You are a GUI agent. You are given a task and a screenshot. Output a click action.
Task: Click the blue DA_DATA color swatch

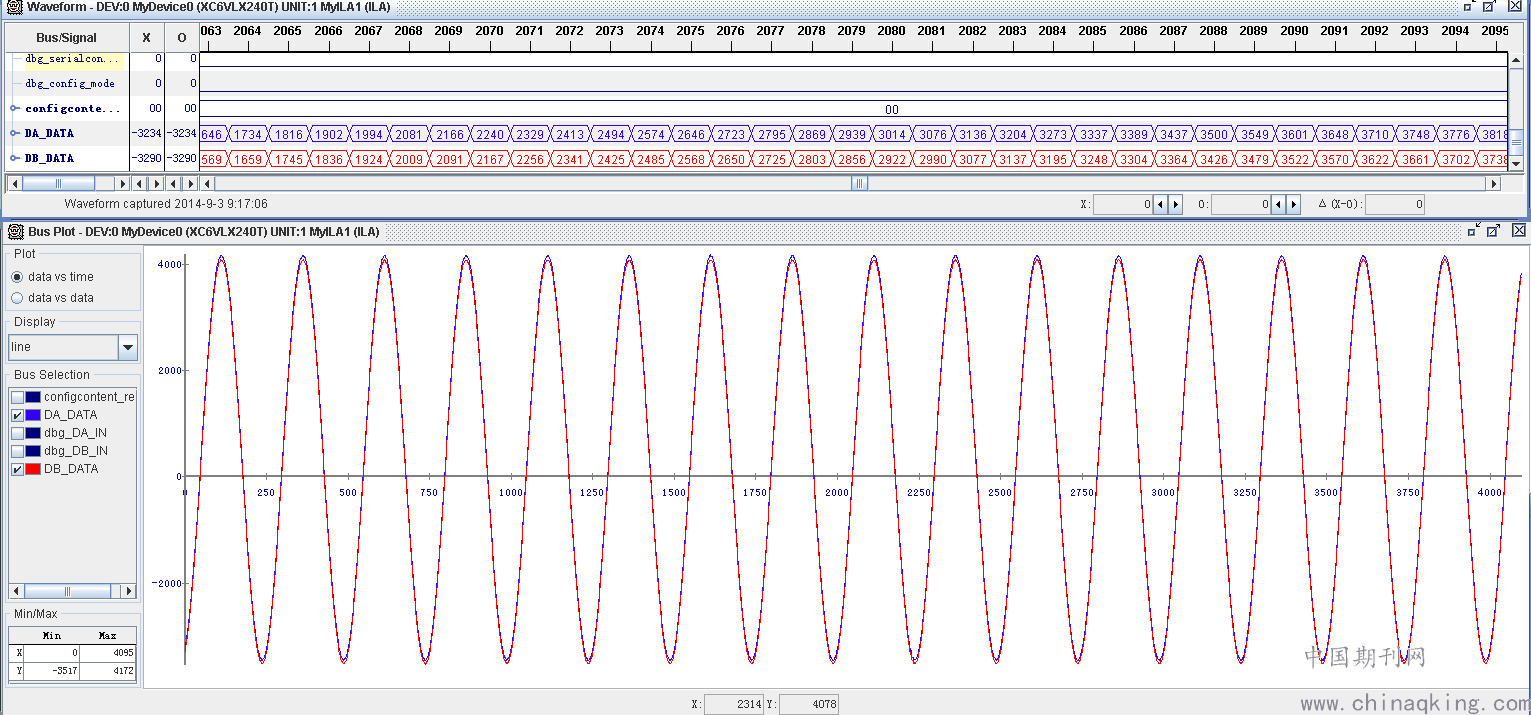click(x=33, y=415)
